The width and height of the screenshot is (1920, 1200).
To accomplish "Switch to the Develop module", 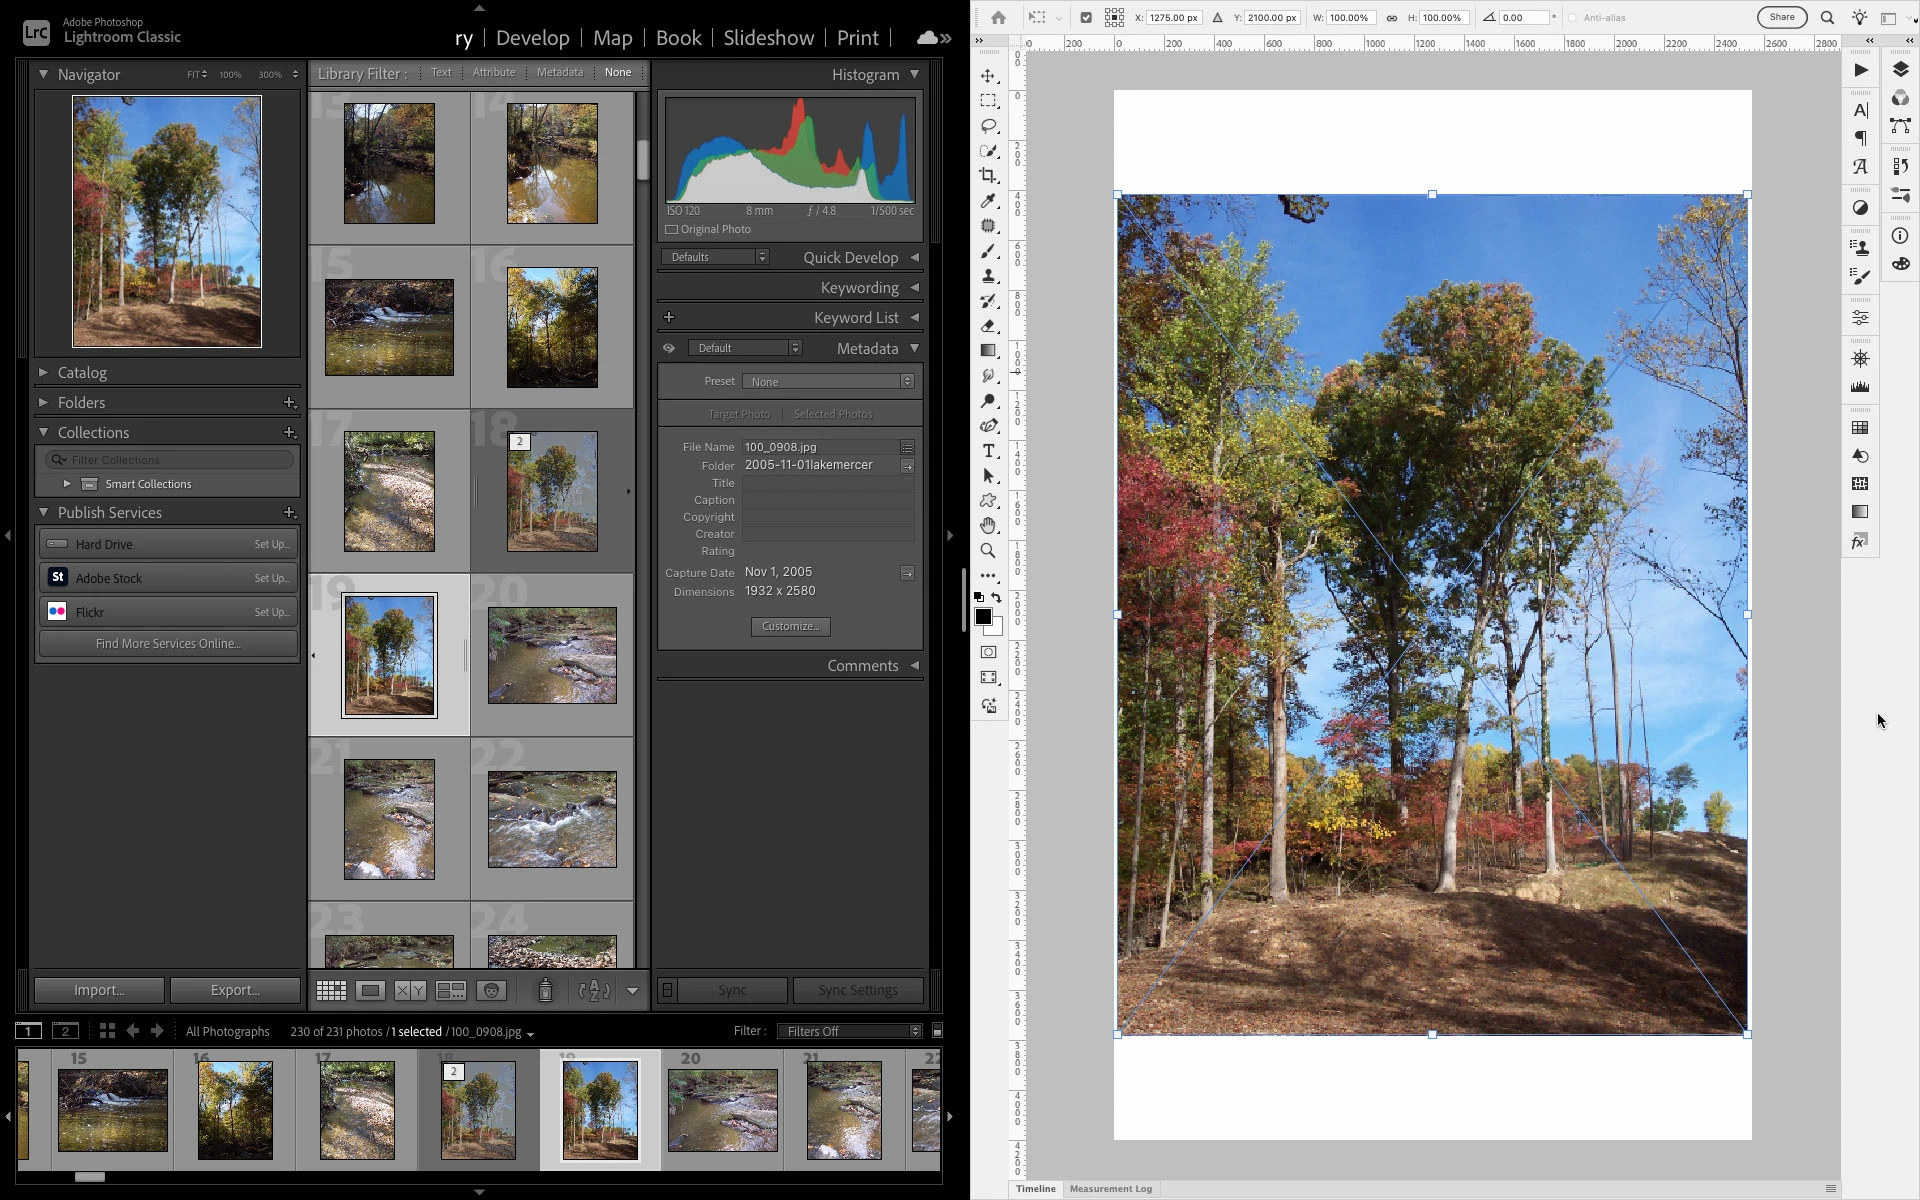I will tap(532, 38).
